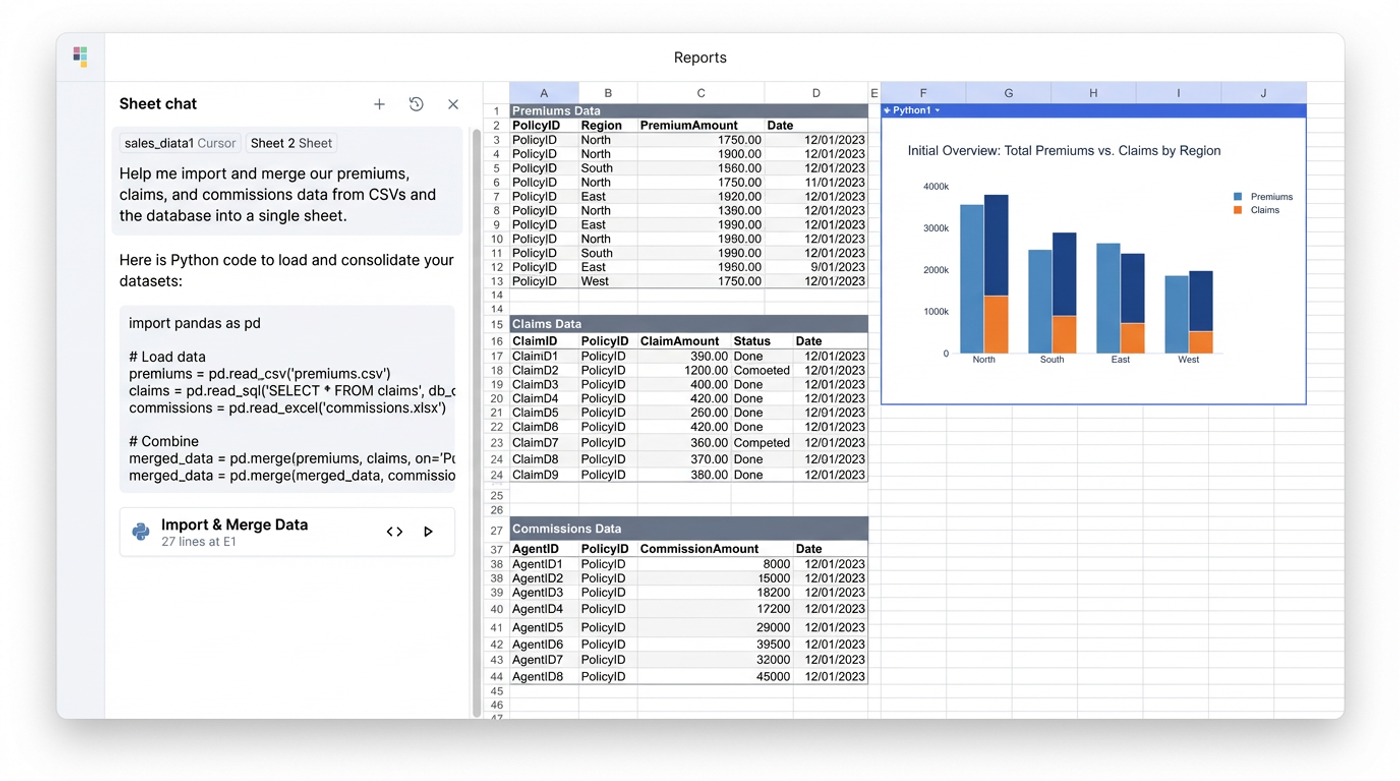Click the Python logo on the code card
The width and height of the screenshot is (1400, 781).
point(140,531)
